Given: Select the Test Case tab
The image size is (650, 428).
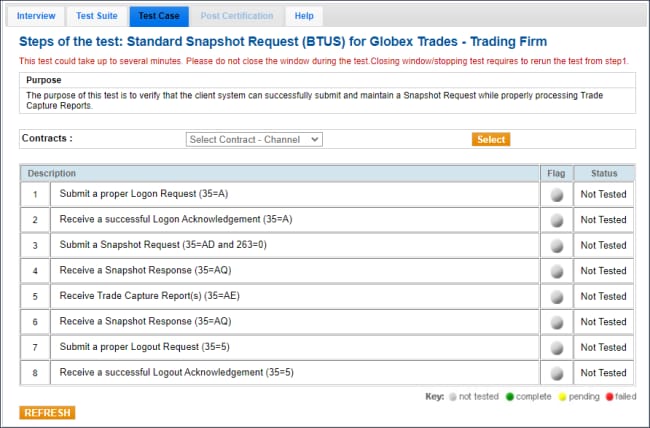Looking at the screenshot, I should (x=159, y=16).
